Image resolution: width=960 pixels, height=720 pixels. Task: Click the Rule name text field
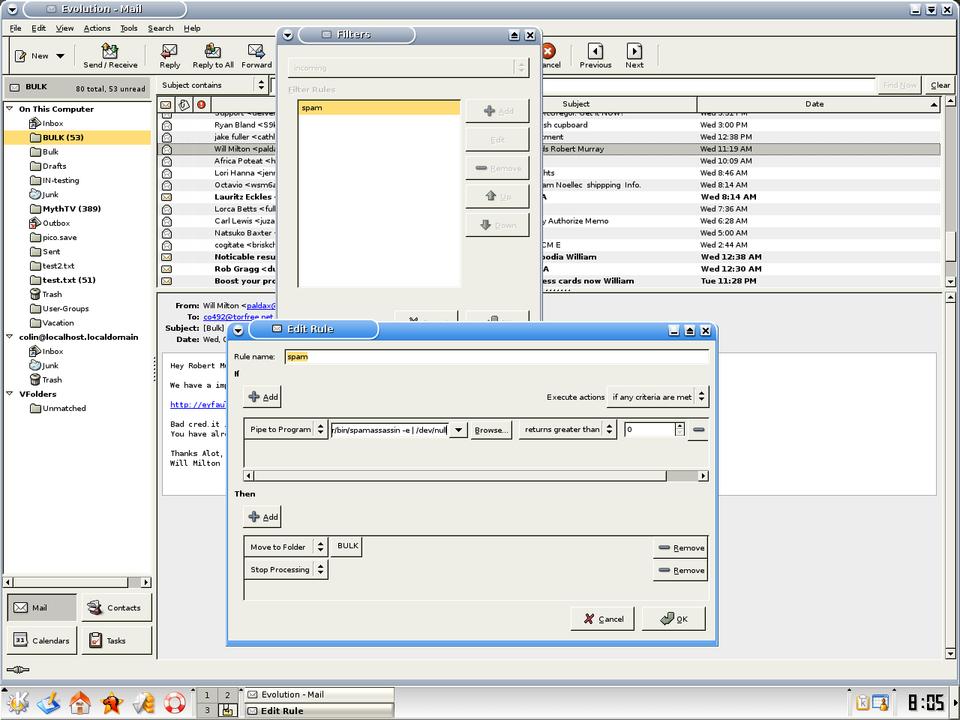click(x=496, y=356)
